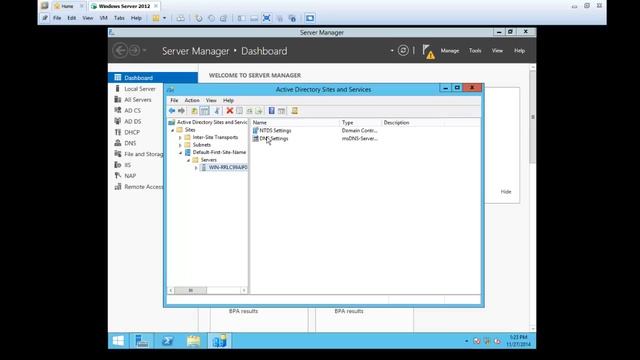Open the Windows Start button
Image resolution: width=640 pixels, height=360 pixels.
point(118,341)
